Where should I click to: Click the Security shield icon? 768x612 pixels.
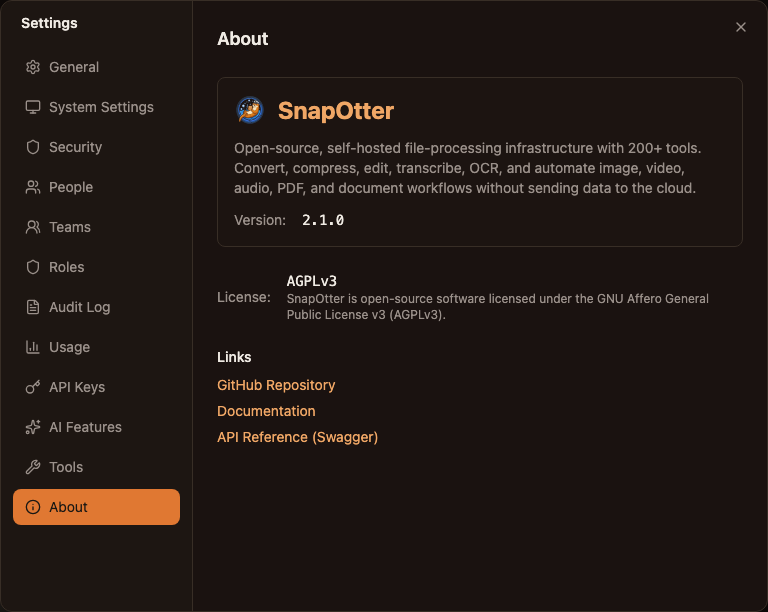tap(33, 147)
